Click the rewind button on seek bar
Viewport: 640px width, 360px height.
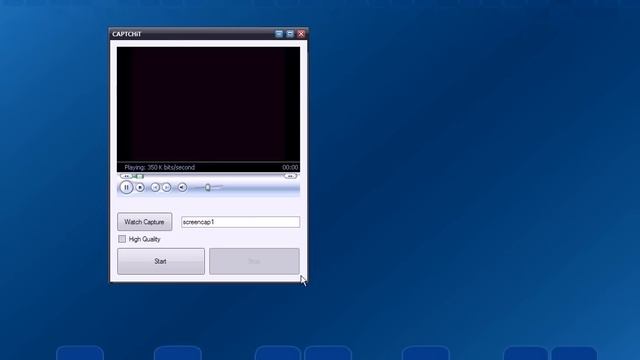tap(127, 176)
